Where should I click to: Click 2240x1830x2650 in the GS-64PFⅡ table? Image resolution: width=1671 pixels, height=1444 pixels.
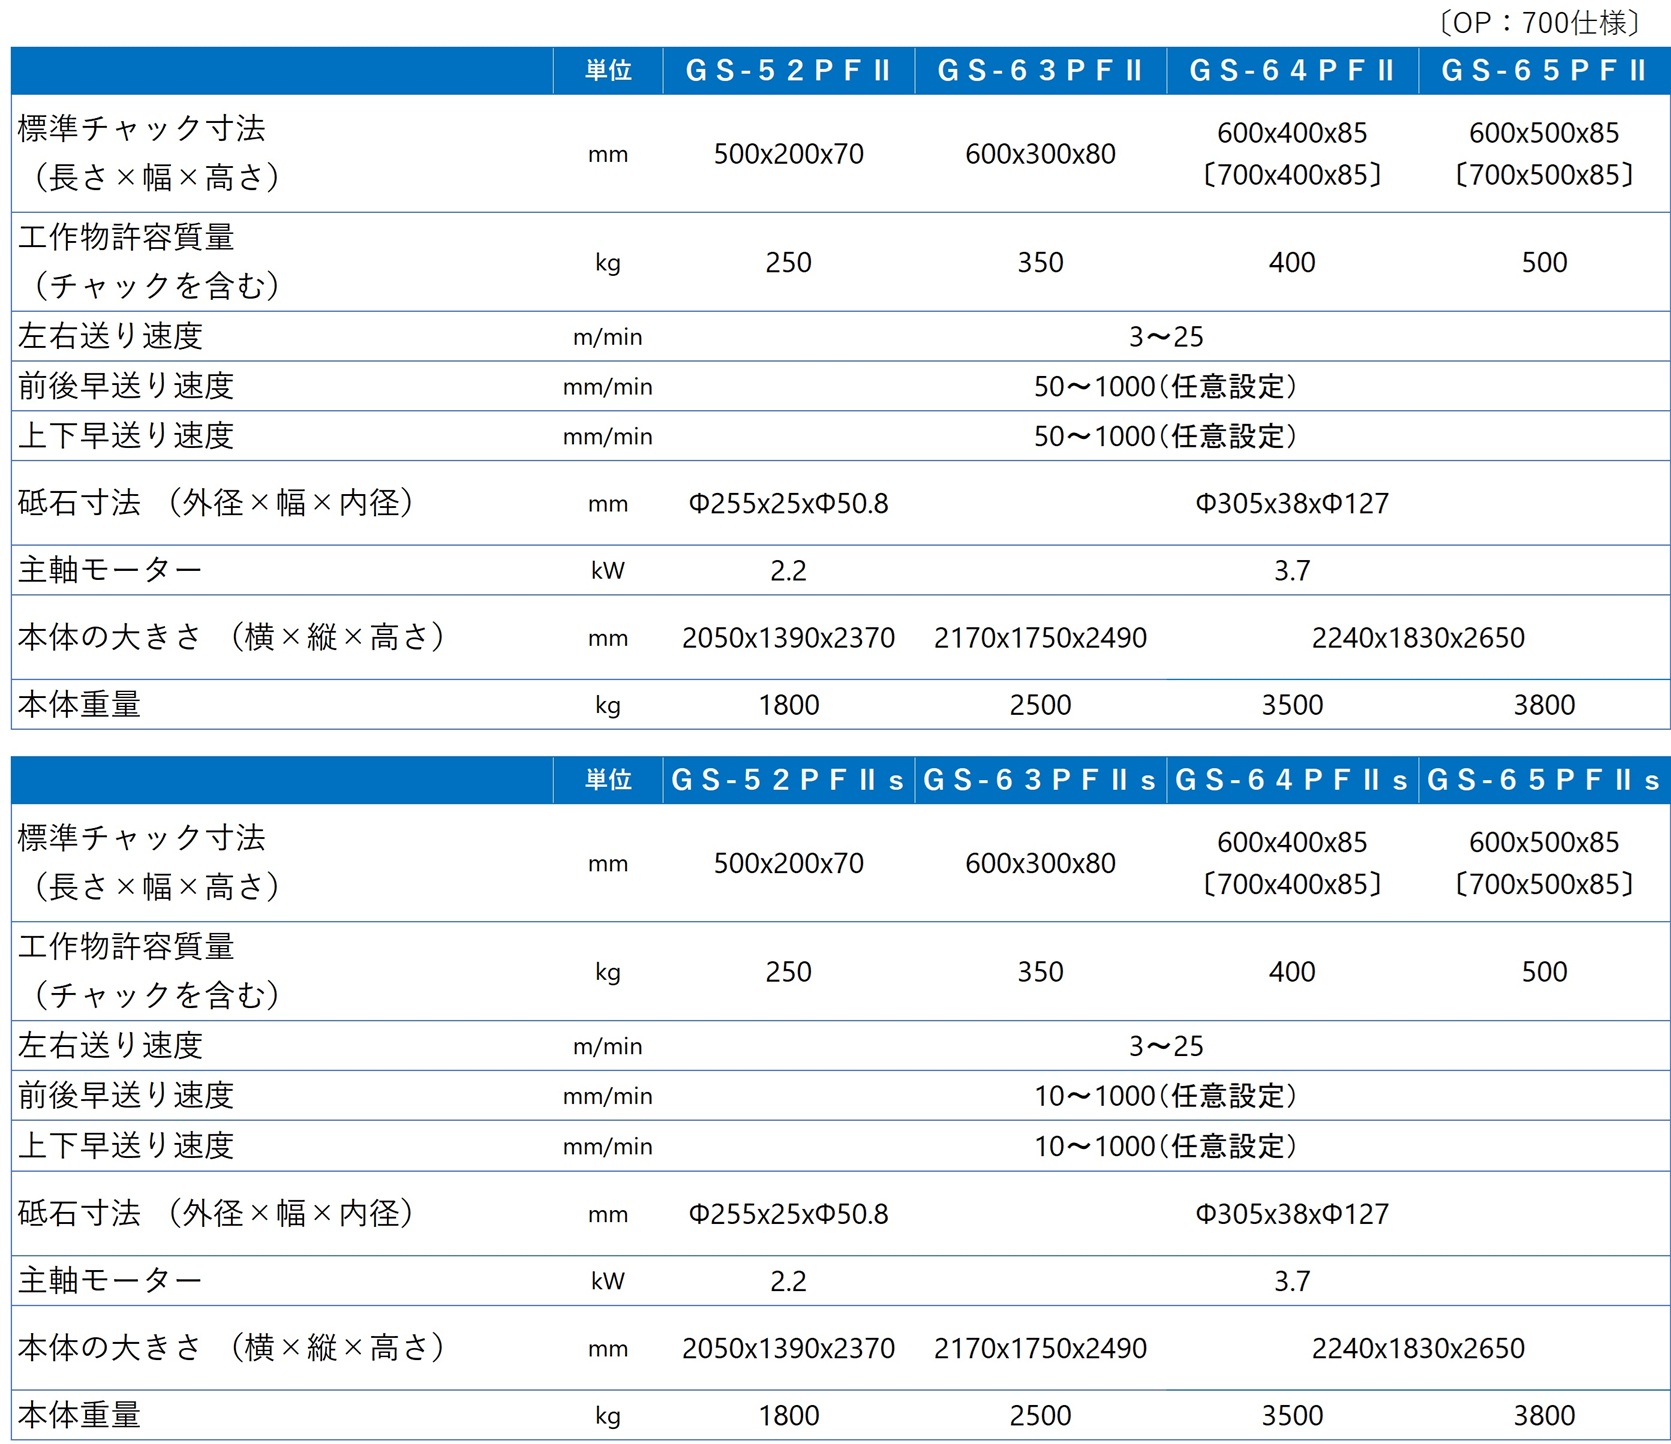pyautogui.click(x=1418, y=638)
